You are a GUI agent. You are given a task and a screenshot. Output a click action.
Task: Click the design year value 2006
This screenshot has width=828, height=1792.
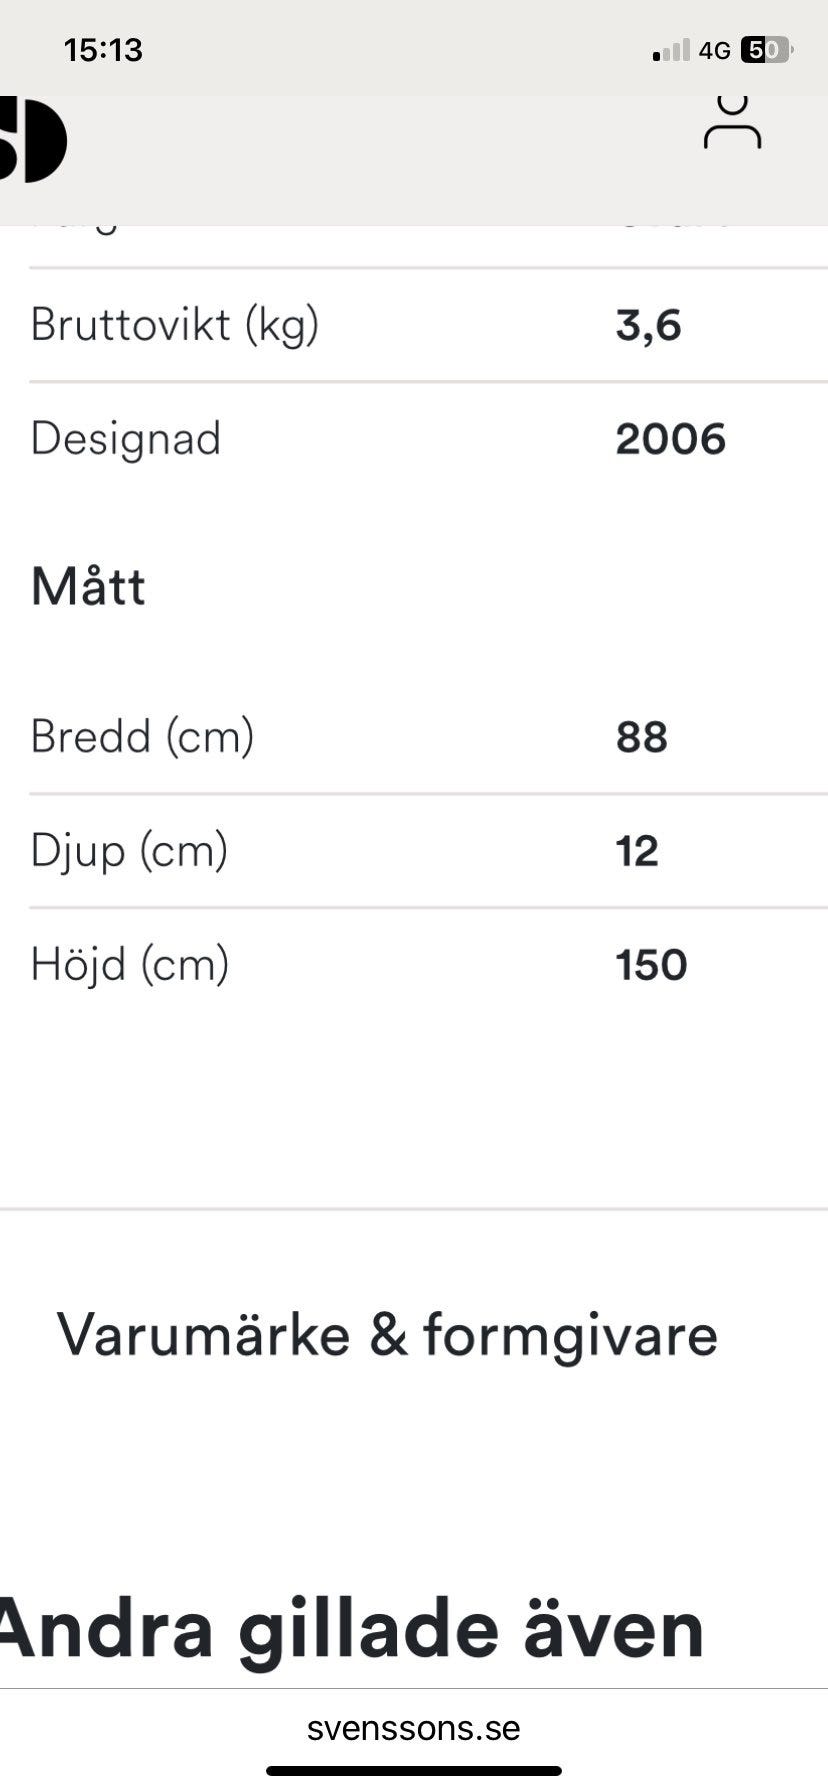[x=670, y=439]
